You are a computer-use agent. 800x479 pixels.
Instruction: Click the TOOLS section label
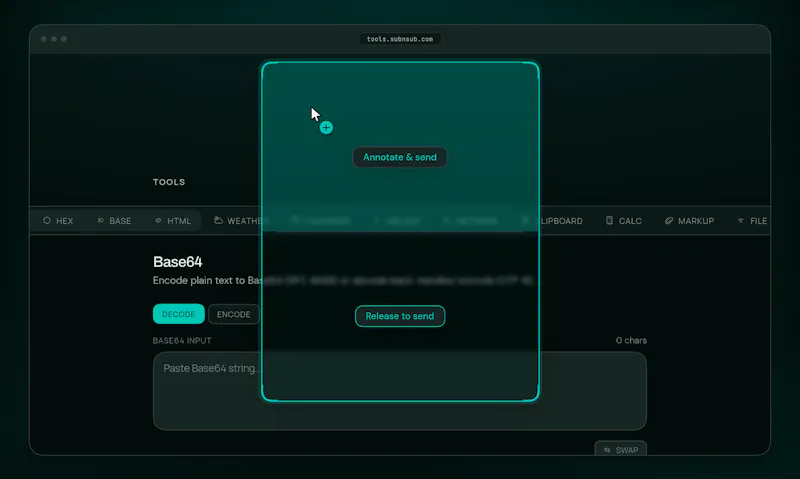tap(169, 182)
